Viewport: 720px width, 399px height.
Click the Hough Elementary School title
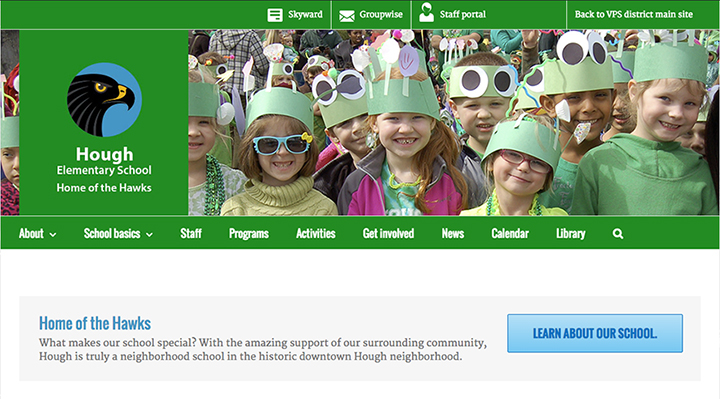point(104,161)
